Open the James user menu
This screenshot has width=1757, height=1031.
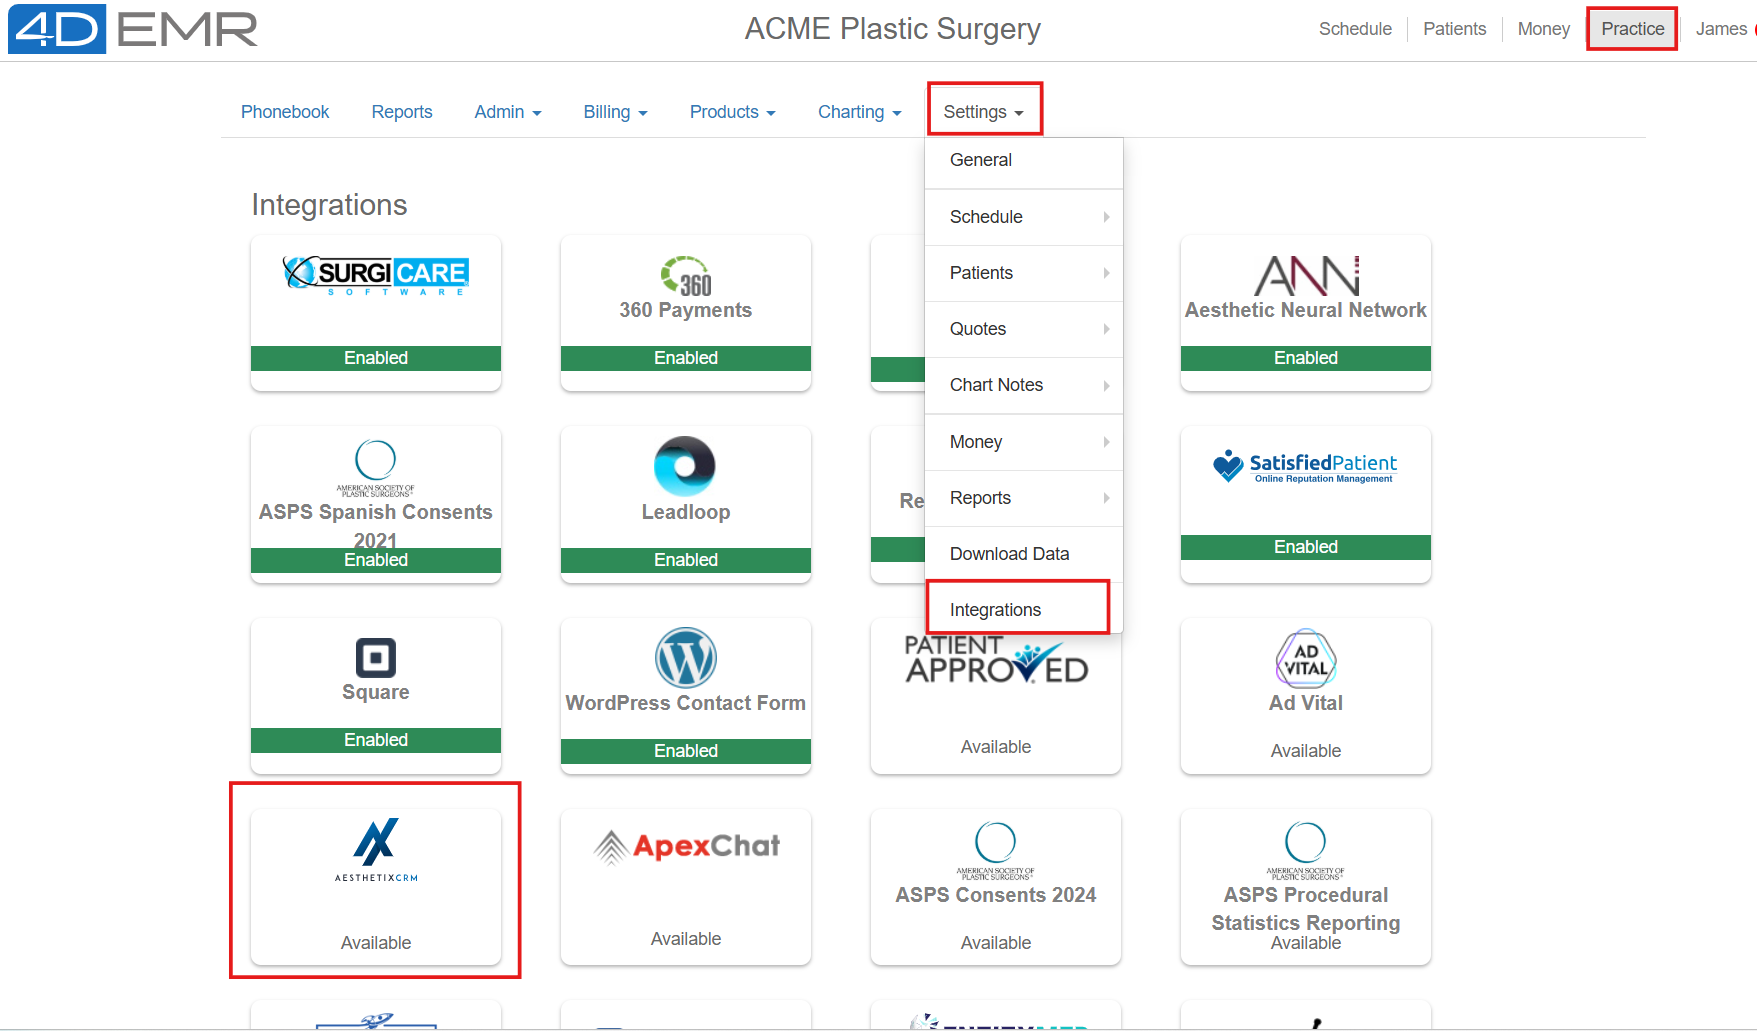point(1724,29)
